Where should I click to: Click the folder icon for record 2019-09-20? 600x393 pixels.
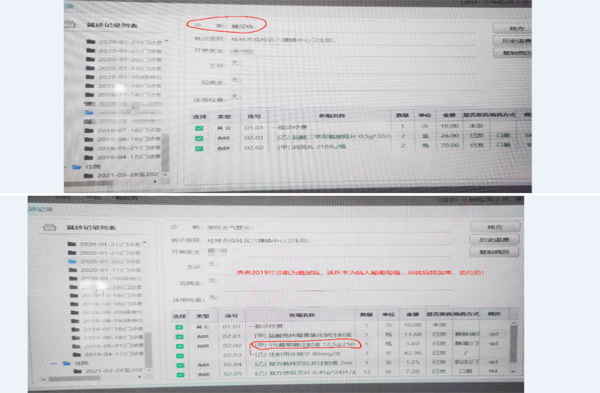[x=75, y=312]
